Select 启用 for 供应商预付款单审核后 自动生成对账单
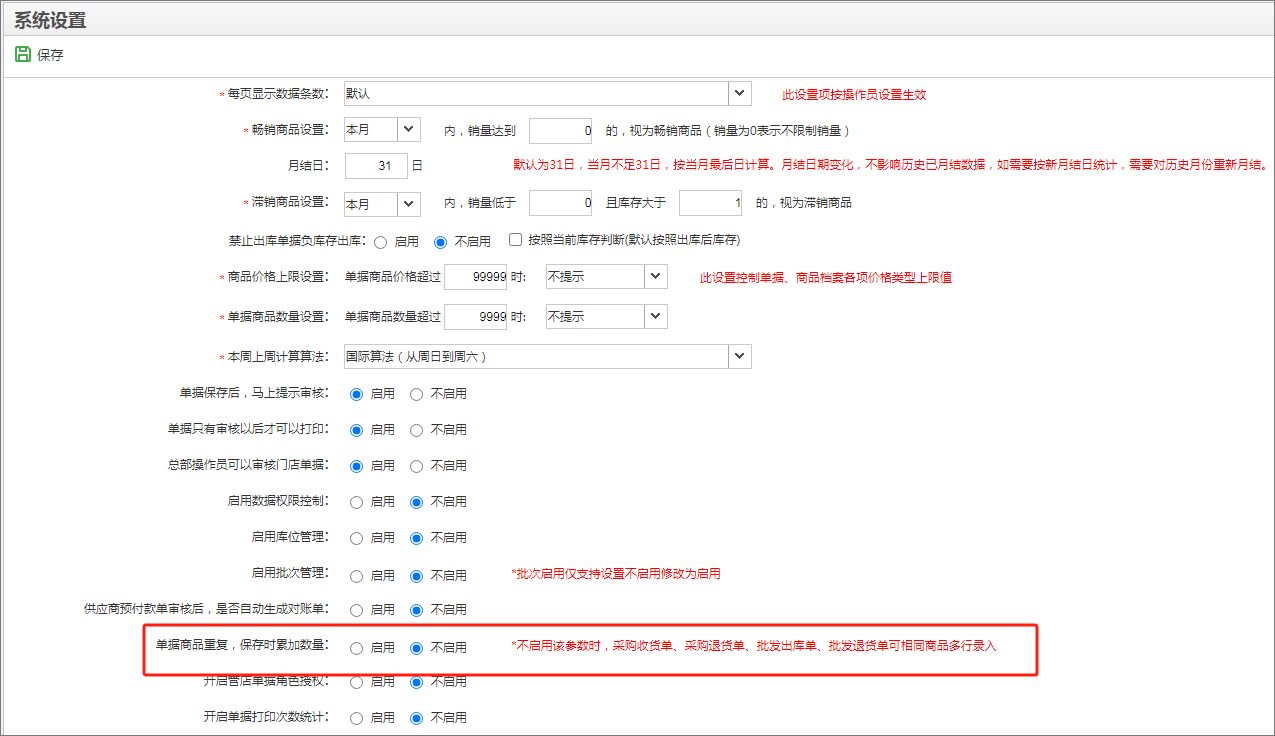This screenshot has height=736, width=1275. pos(356,610)
